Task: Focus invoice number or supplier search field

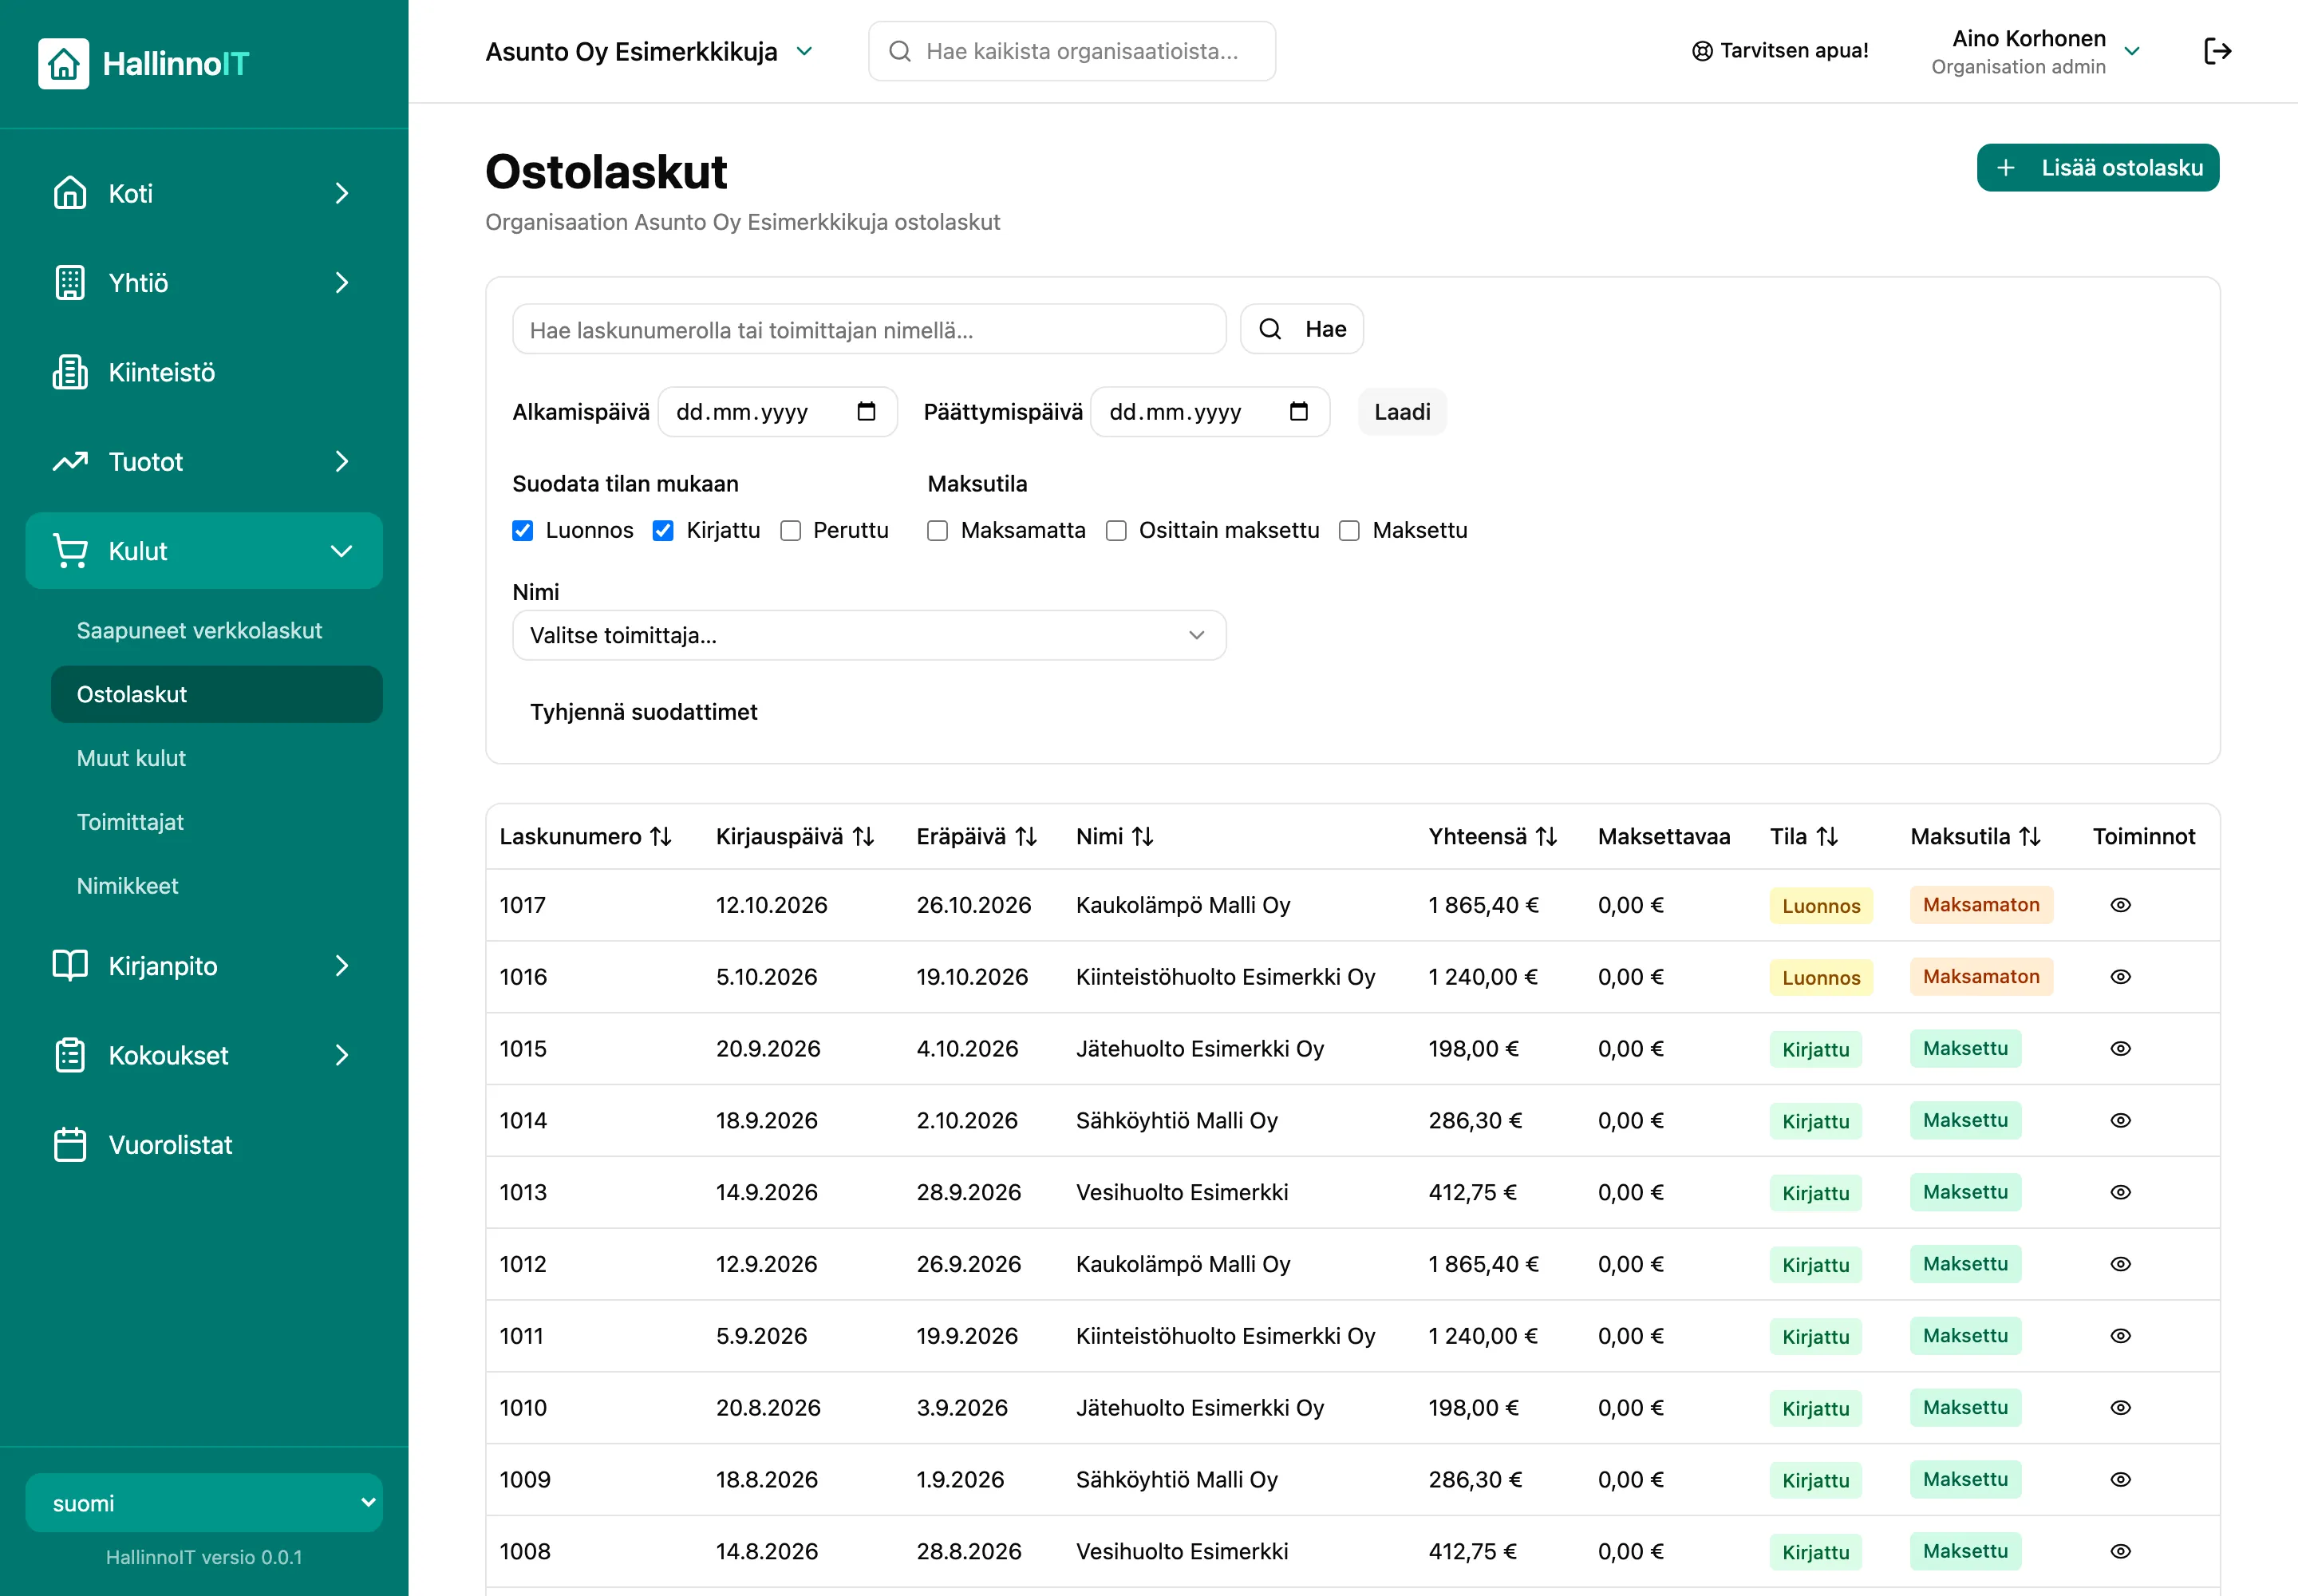Action: 869,329
